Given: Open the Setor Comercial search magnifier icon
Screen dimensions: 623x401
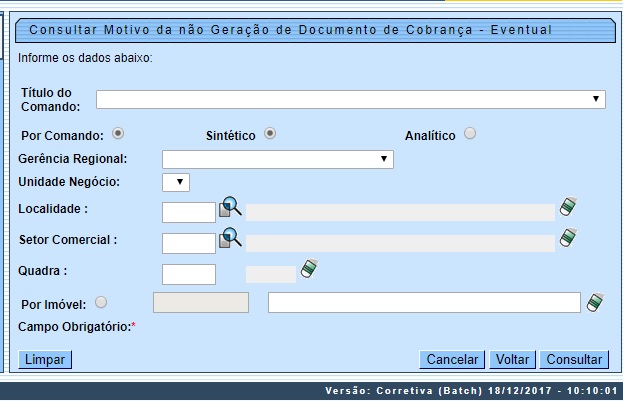Looking at the screenshot, I should (x=230, y=238).
